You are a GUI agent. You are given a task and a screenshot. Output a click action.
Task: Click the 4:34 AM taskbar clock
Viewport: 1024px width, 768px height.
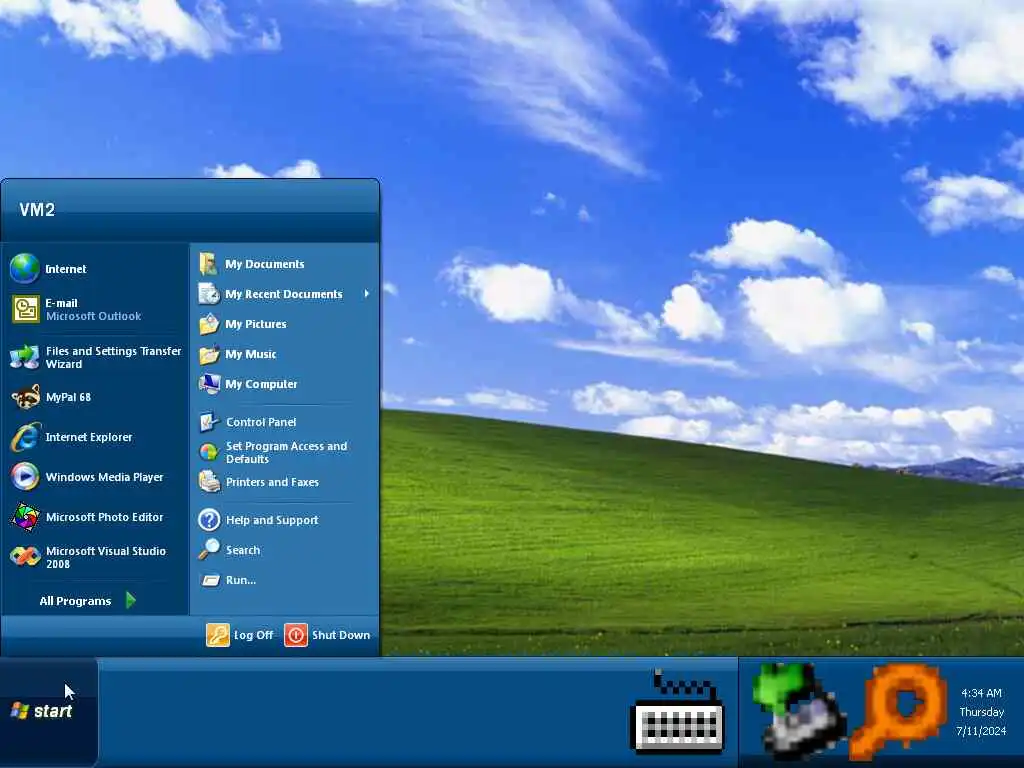point(981,693)
